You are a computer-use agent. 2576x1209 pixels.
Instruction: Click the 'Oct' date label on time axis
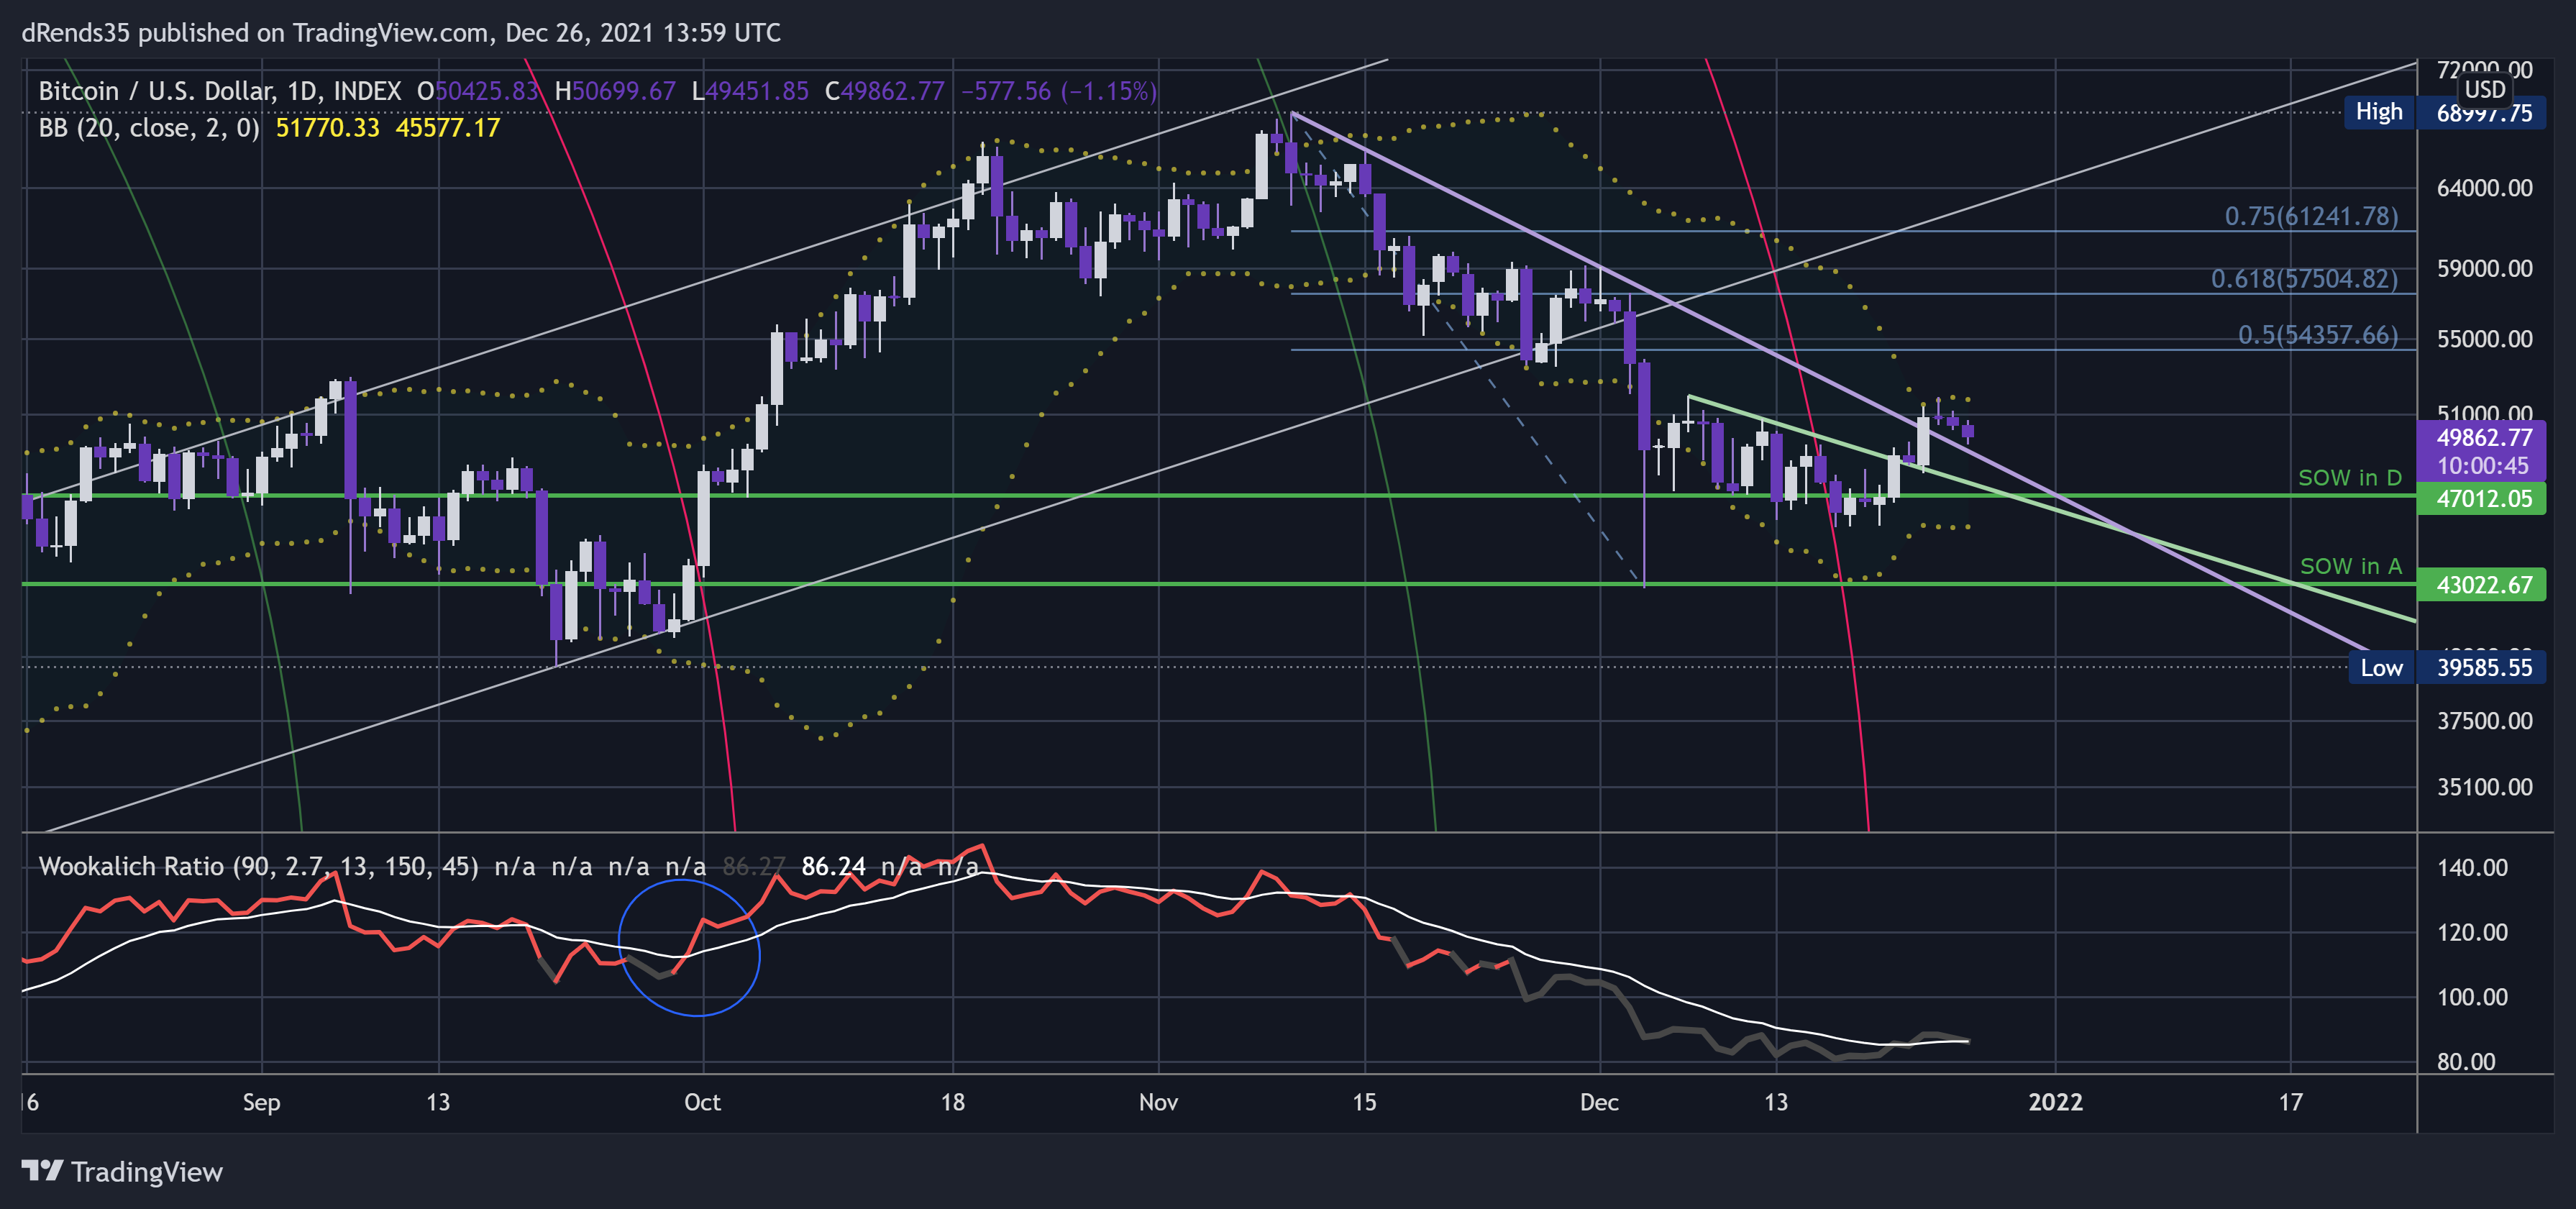702,1102
